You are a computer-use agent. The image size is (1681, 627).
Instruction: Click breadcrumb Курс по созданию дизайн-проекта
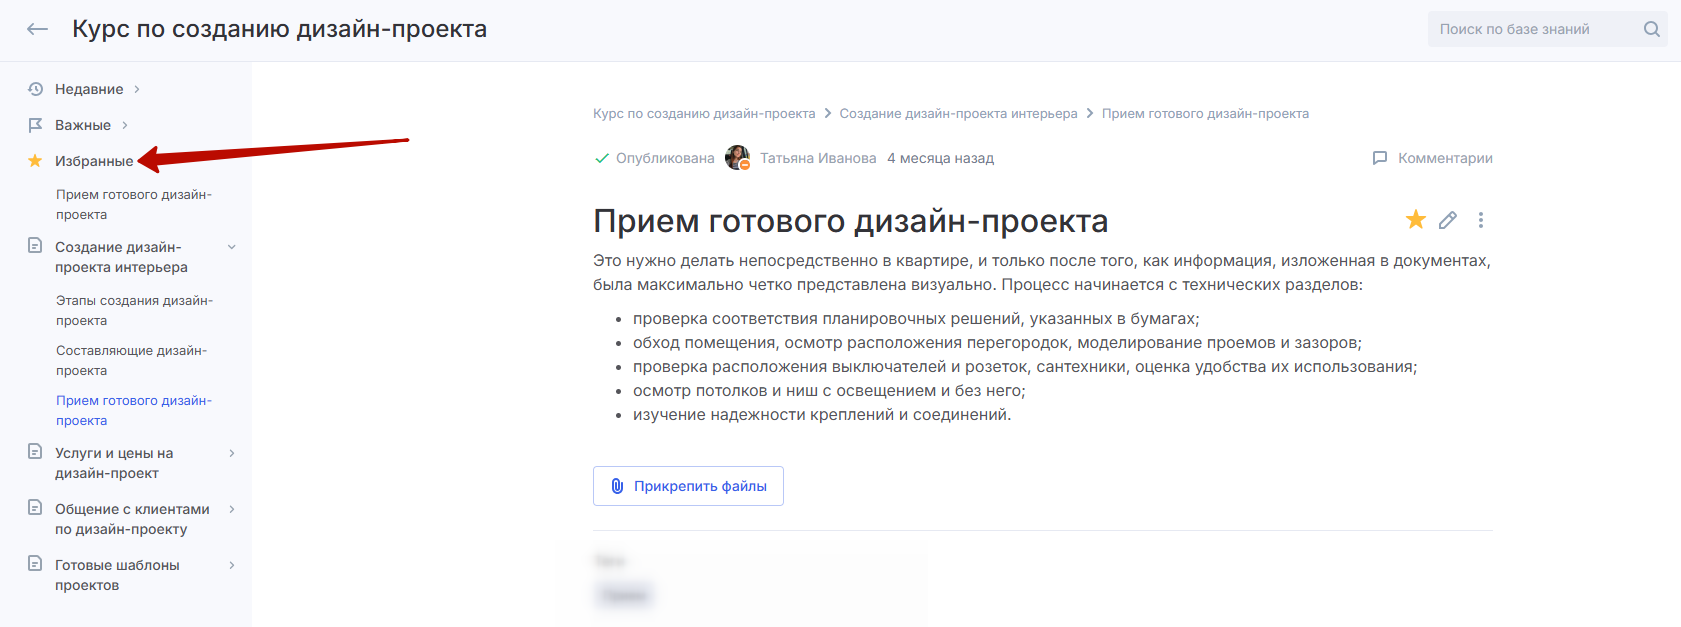pos(704,114)
